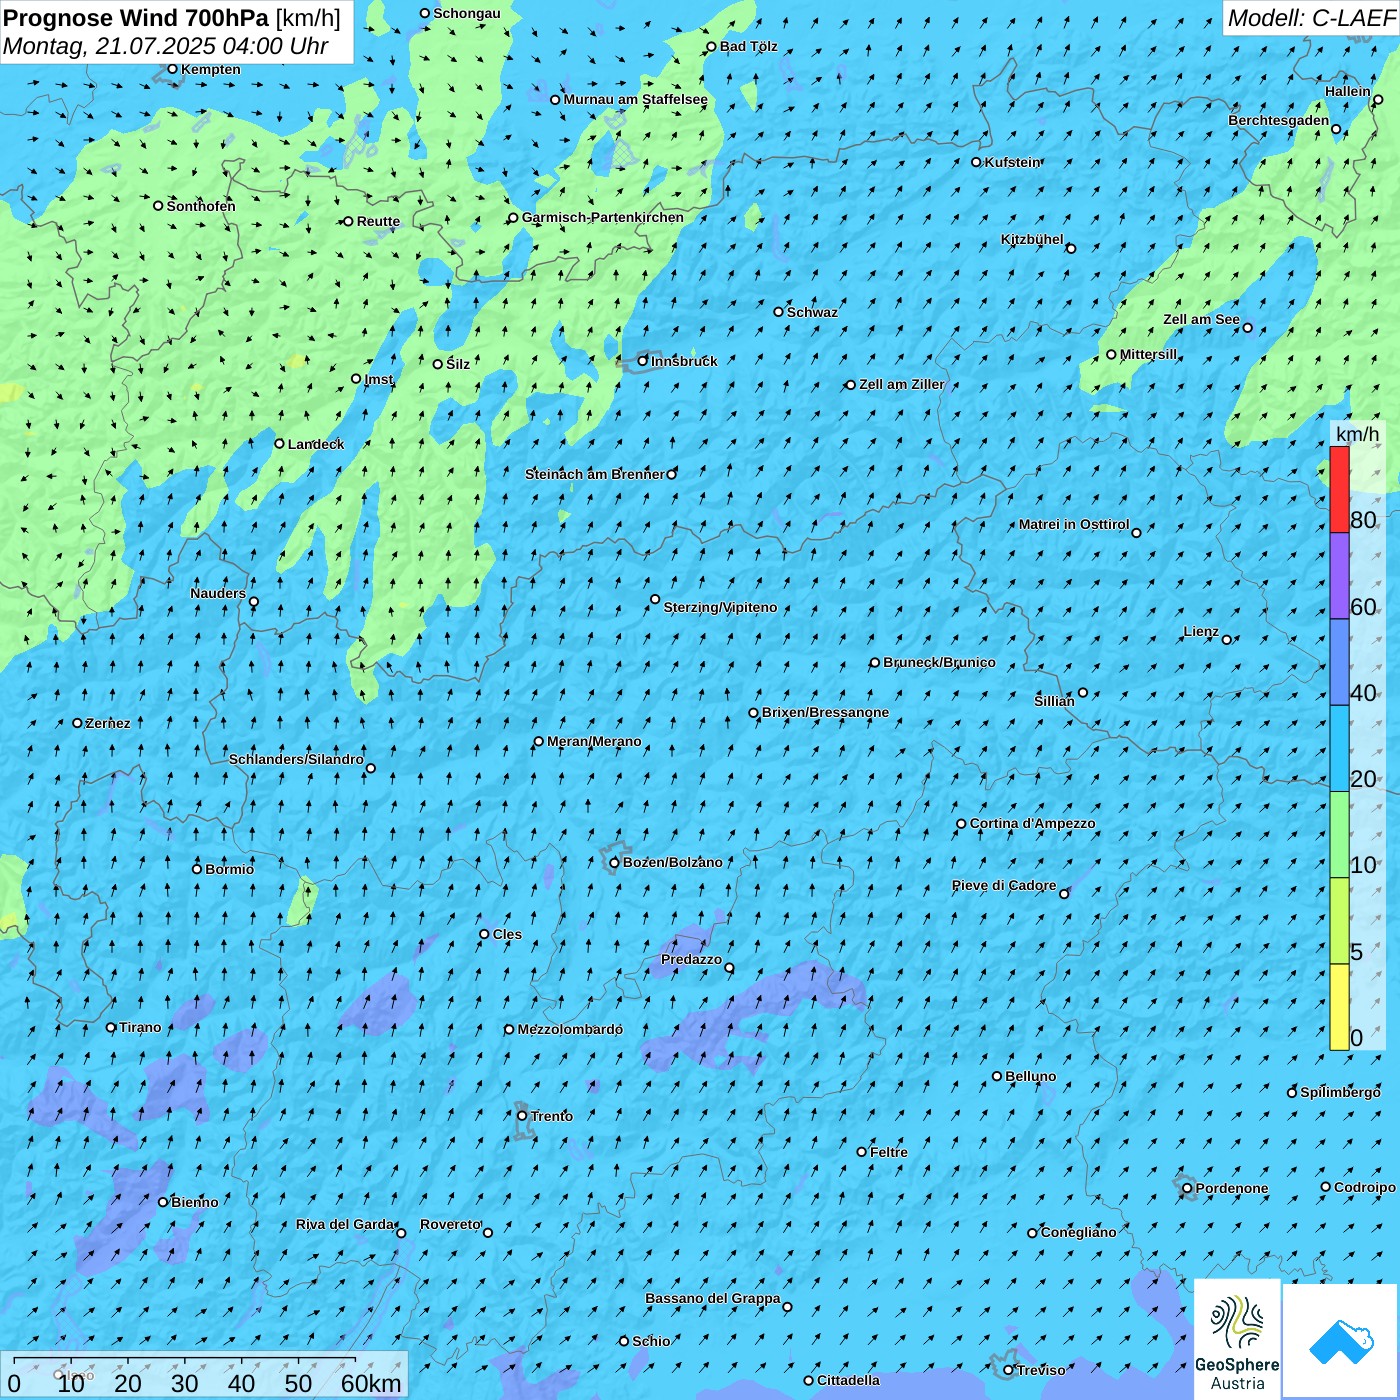1400x1400 pixels.
Task: Click the Bad Tölz city label
Action: tap(749, 46)
